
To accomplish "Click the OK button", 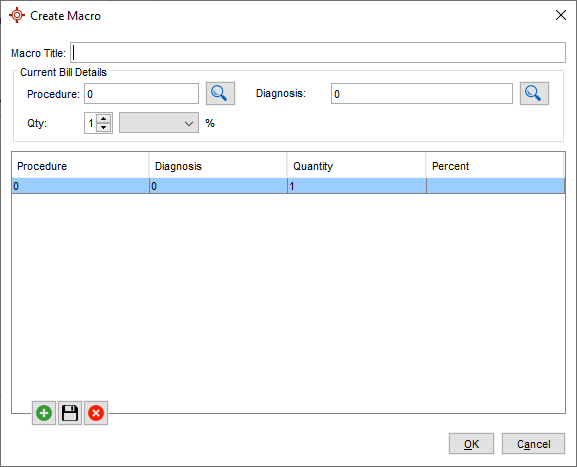I will tap(471, 444).
